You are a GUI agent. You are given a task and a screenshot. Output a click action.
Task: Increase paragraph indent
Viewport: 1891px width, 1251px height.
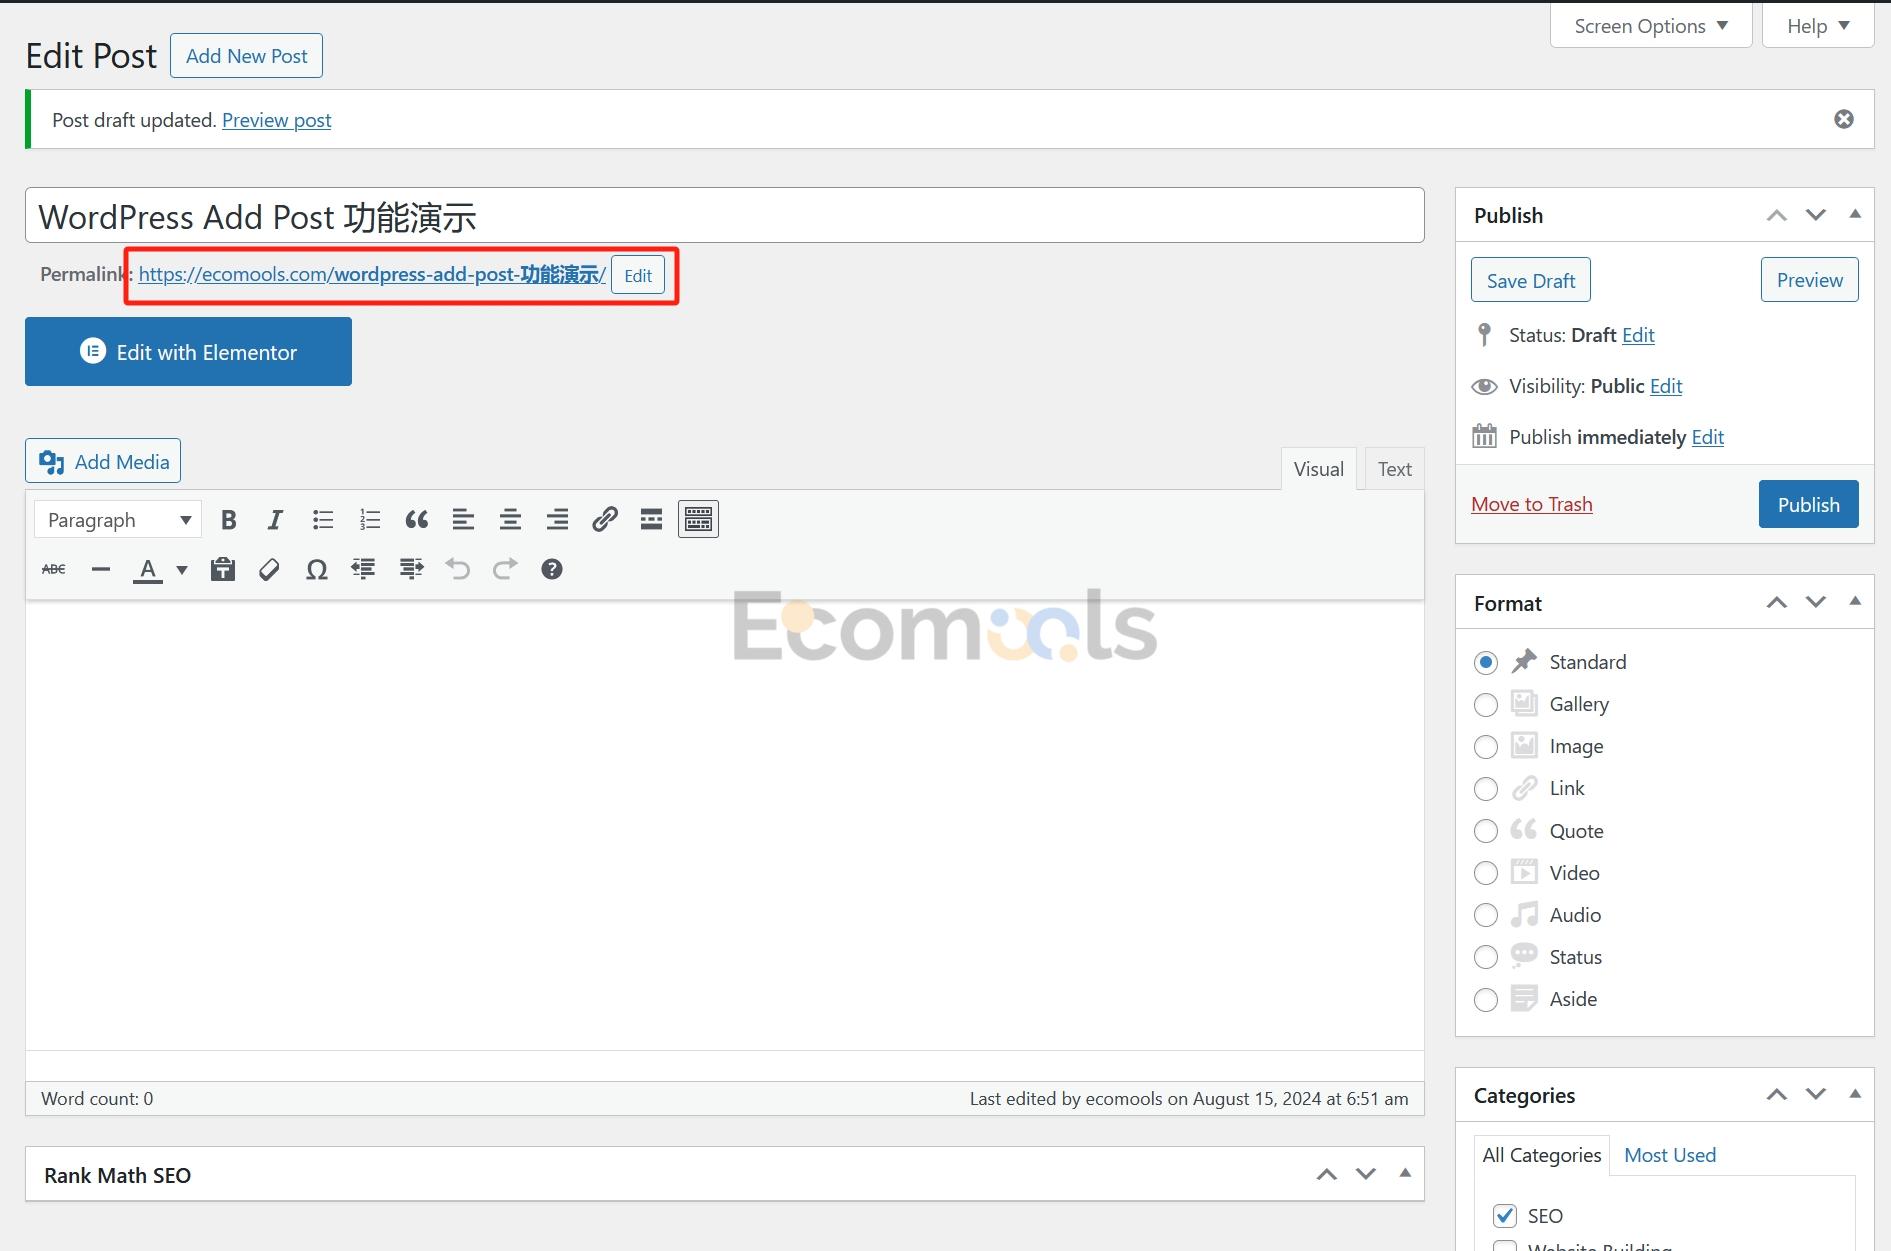click(x=411, y=570)
